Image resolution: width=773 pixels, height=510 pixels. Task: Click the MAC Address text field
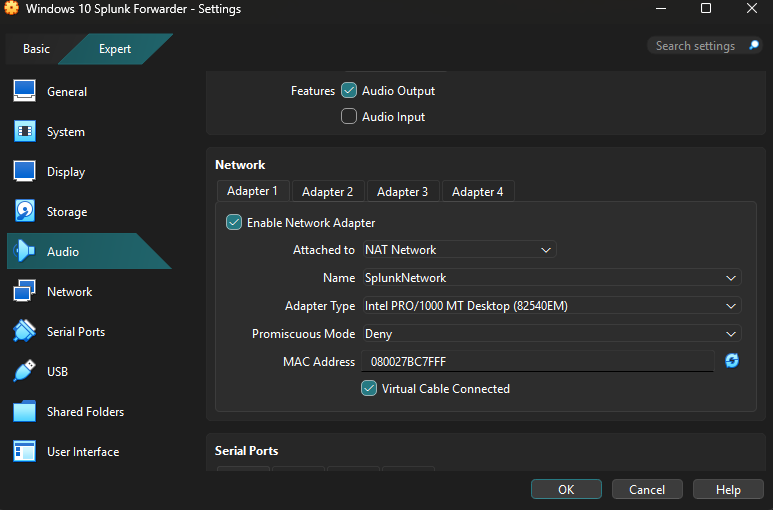point(538,361)
